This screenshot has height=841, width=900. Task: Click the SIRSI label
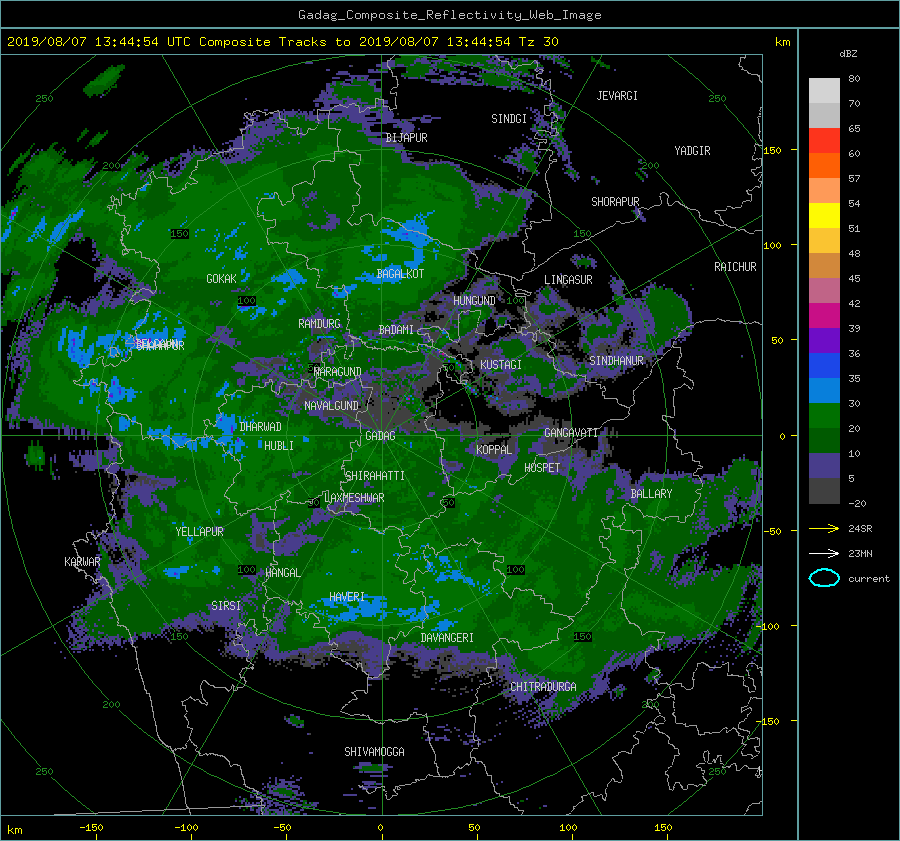pyautogui.click(x=226, y=606)
